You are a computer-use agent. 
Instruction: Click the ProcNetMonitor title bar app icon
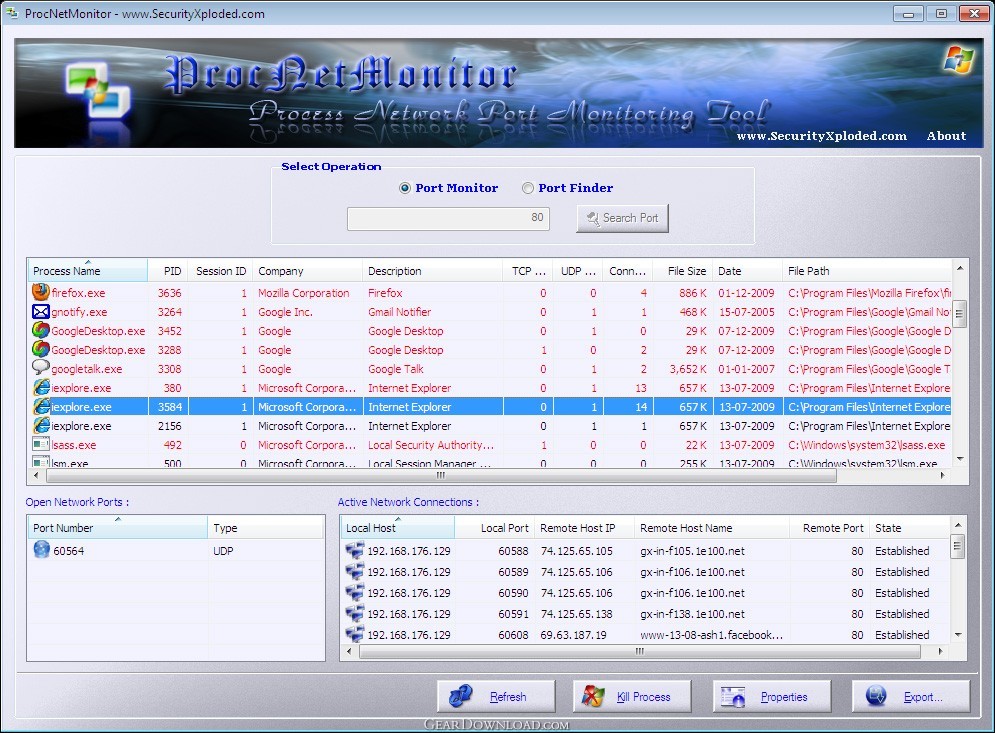coord(11,13)
